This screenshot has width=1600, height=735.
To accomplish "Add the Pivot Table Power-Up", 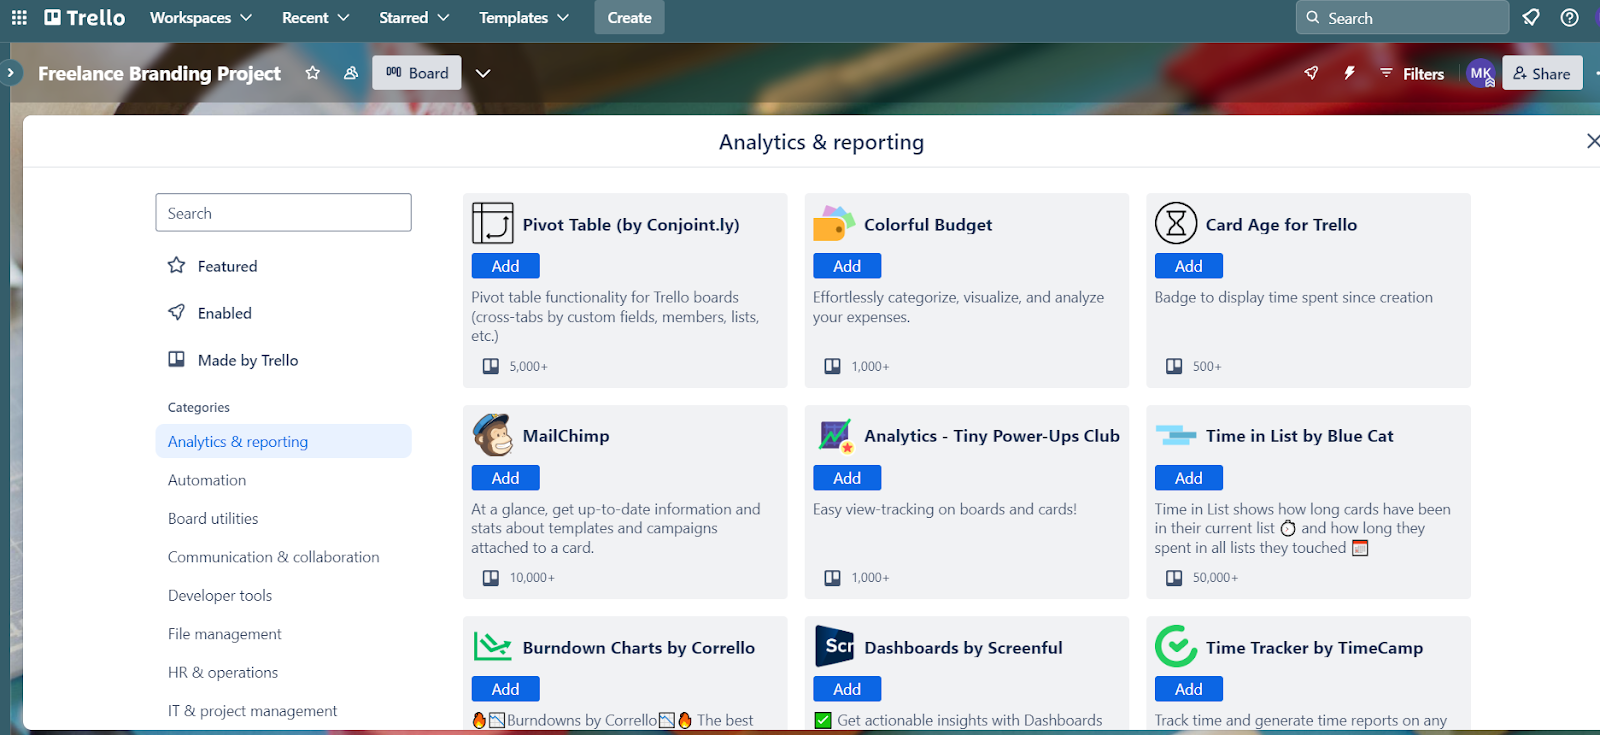I will pos(505,266).
